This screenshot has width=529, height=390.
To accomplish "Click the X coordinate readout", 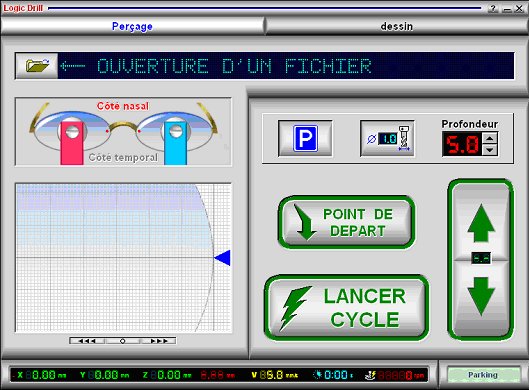I will pos(41,375).
